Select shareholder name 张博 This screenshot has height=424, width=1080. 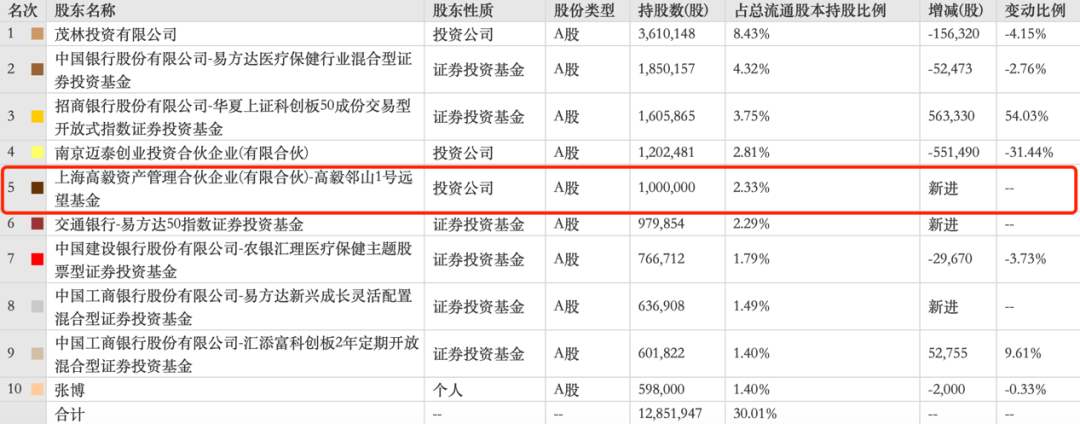[70, 390]
